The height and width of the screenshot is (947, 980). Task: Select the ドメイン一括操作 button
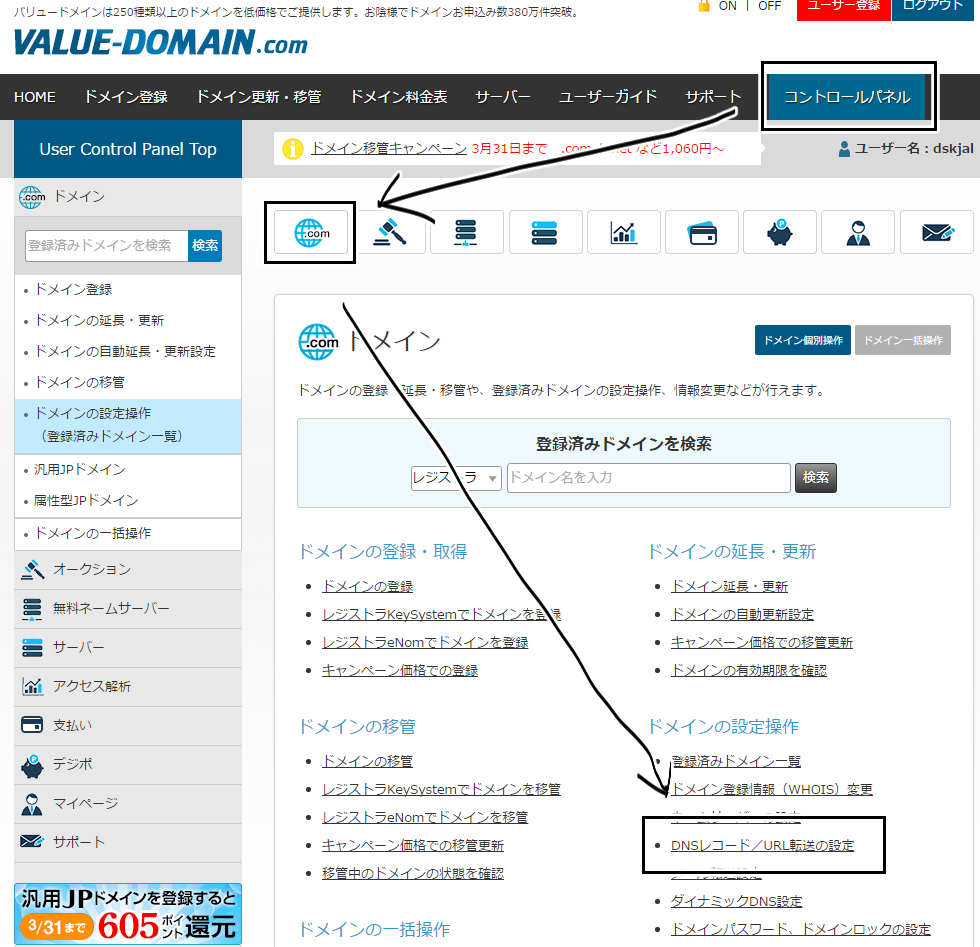pyautogui.click(x=903, y=340)
